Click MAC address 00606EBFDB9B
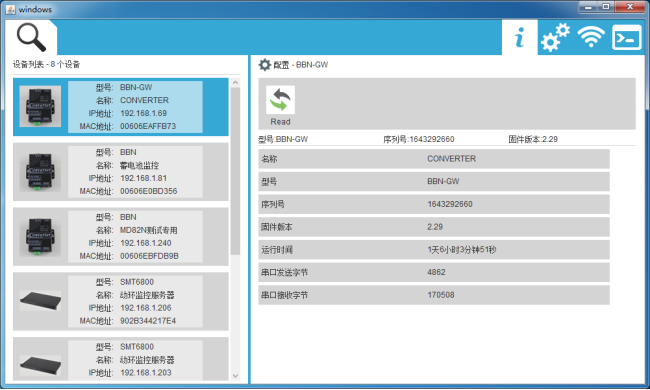The width and height of the screenshot is (650, 390). [x=149, y=256]
